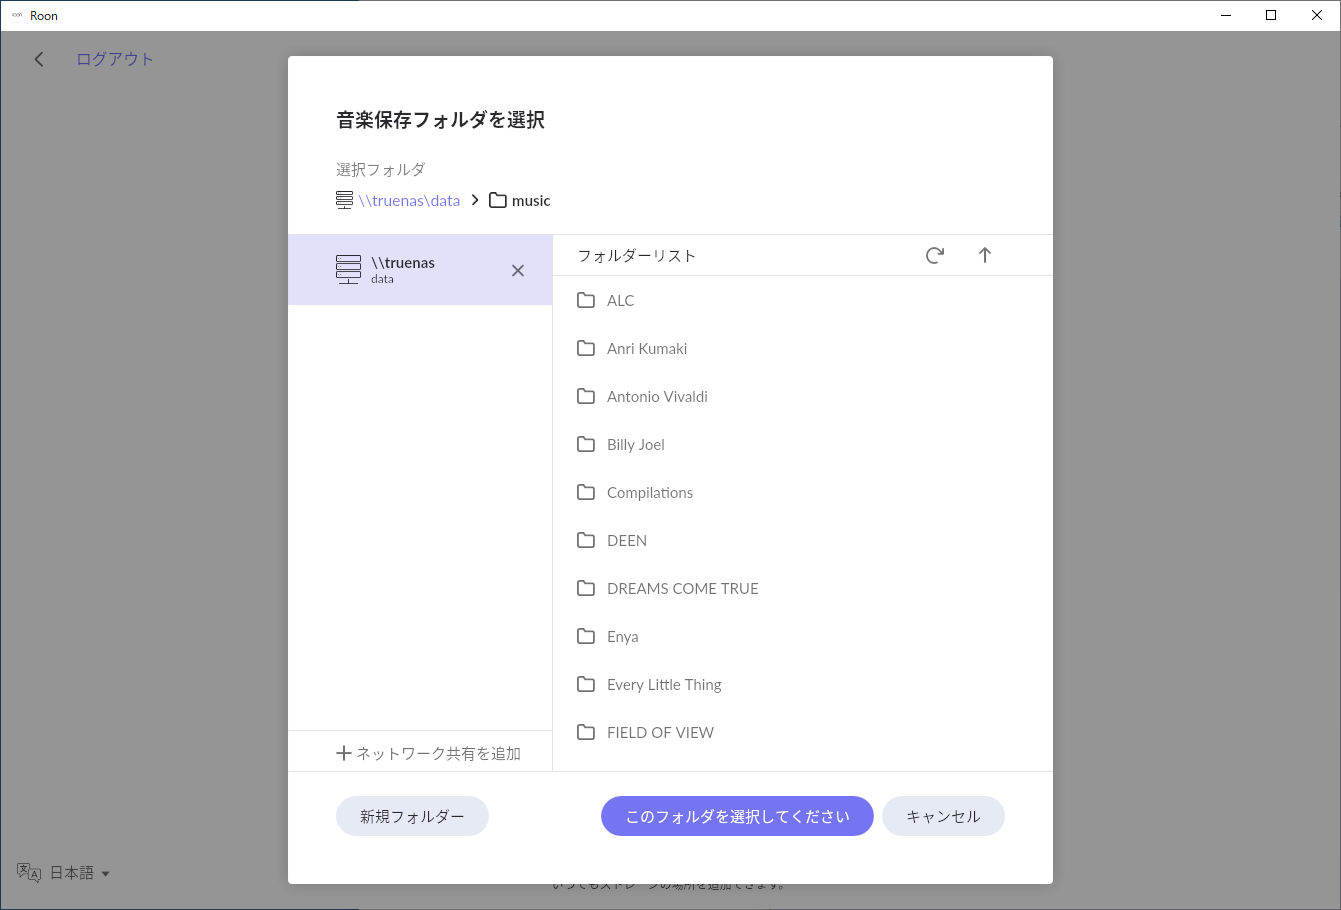Click the Roon app icon in title bar

[16, 15]
